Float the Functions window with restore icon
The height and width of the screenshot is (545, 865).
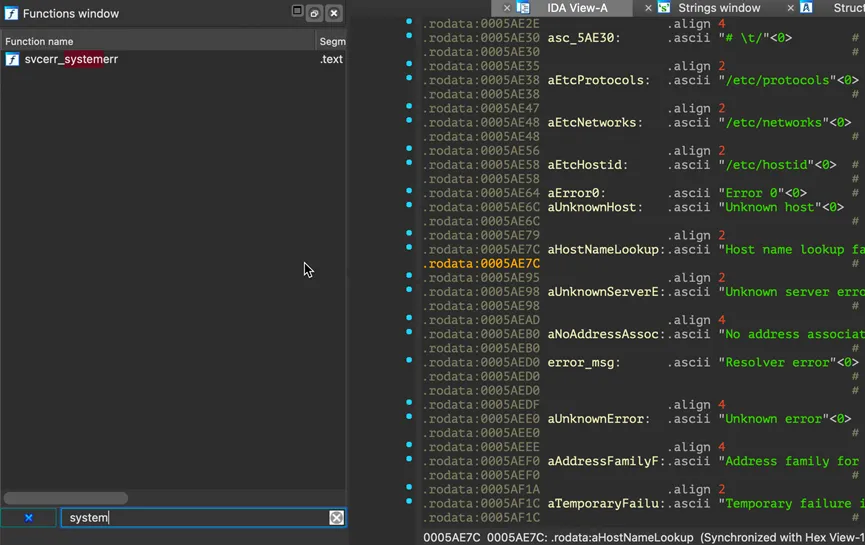[x=314, y=13]
